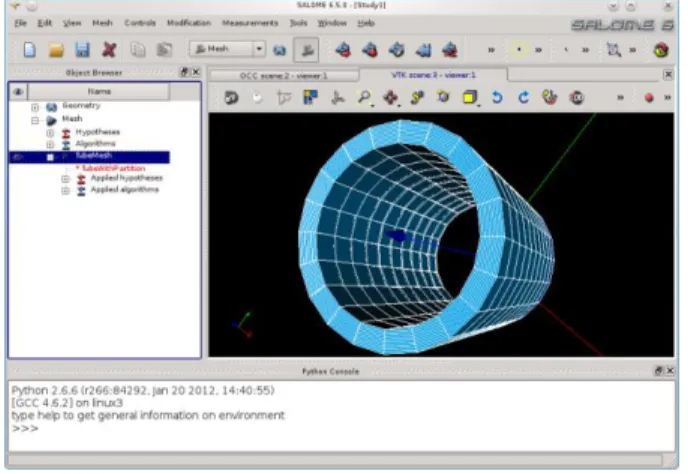688x474 pixels.
Task: Close the Python Console panel
Action: [670, 371]
